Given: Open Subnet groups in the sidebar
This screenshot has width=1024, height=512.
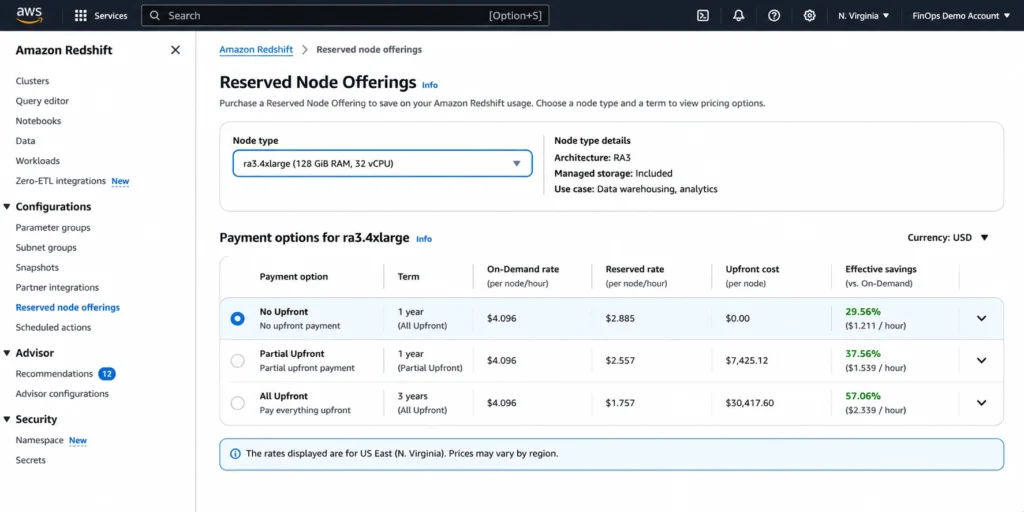Looking at the screenshot, I should [x=46, y=248].
